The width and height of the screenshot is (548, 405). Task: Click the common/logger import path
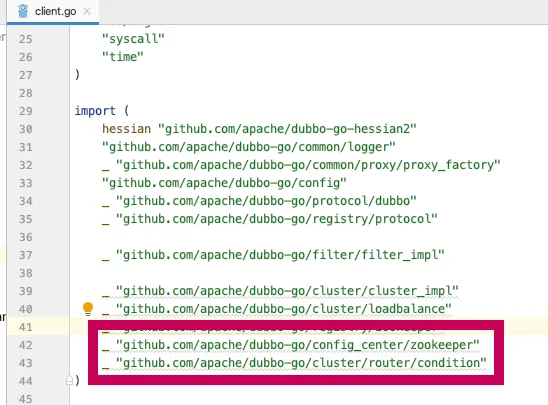(249, 147)
